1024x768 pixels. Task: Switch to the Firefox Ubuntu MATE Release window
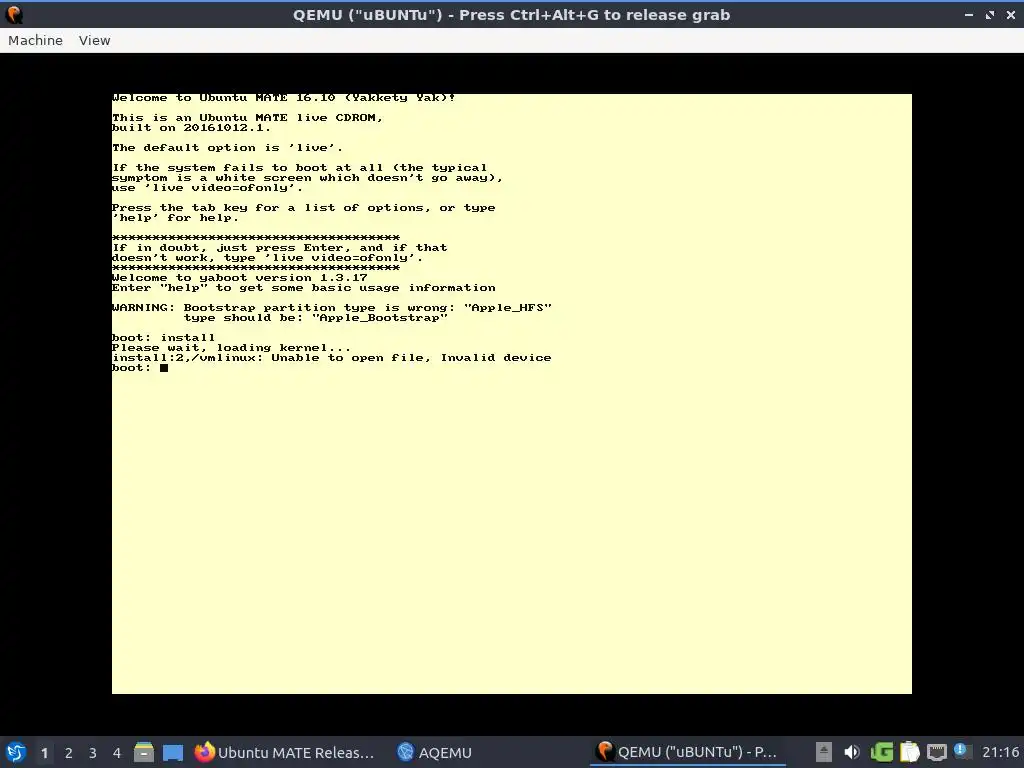click(285, 752)
